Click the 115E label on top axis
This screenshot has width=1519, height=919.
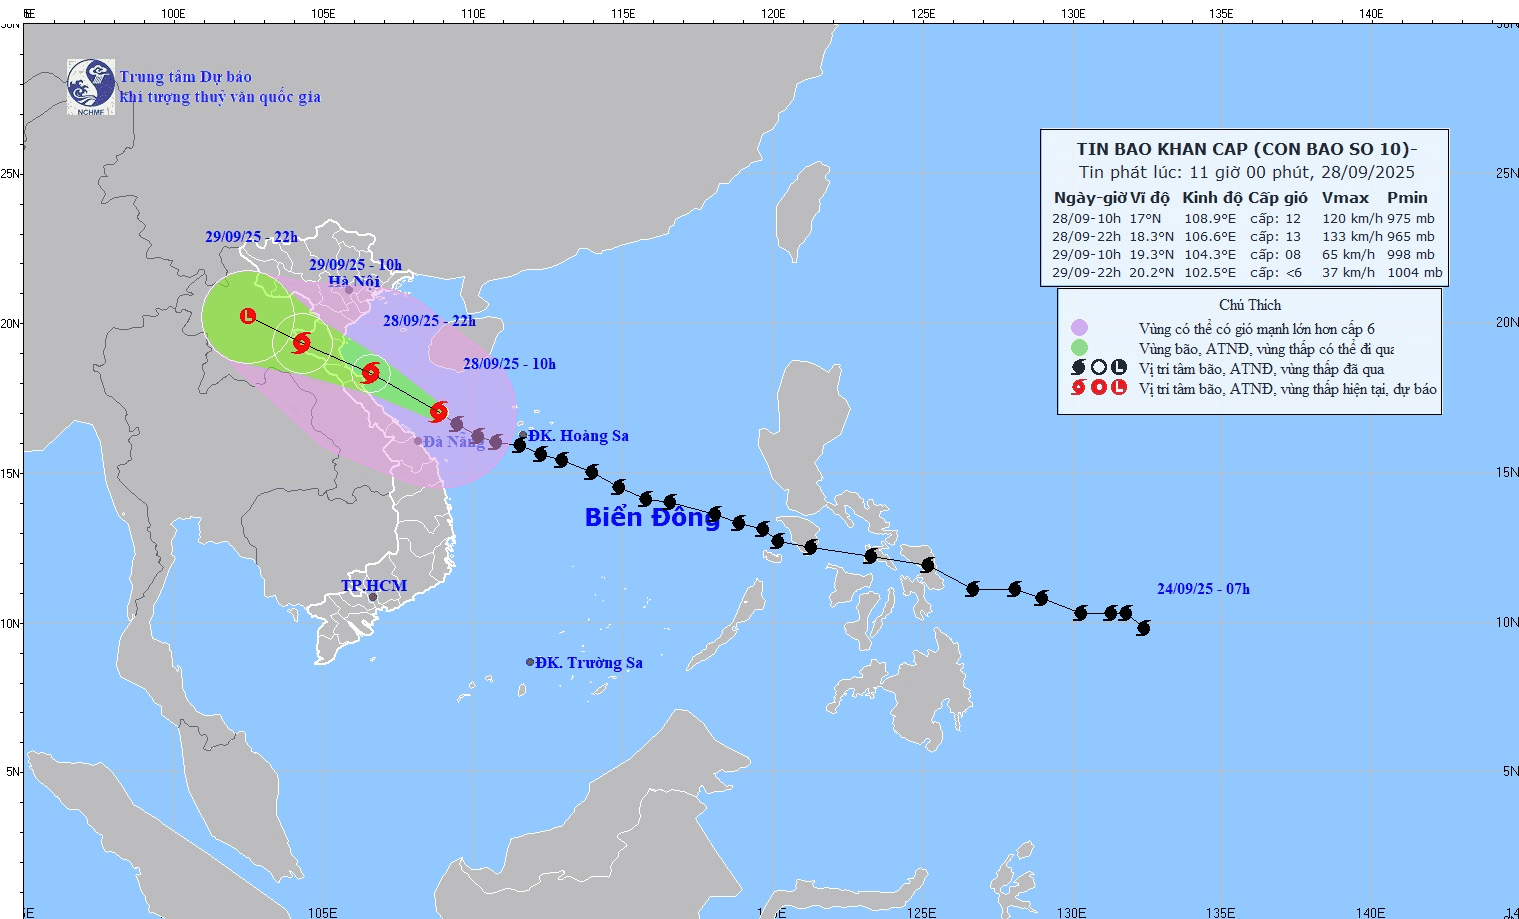click(x=623, y=14)
